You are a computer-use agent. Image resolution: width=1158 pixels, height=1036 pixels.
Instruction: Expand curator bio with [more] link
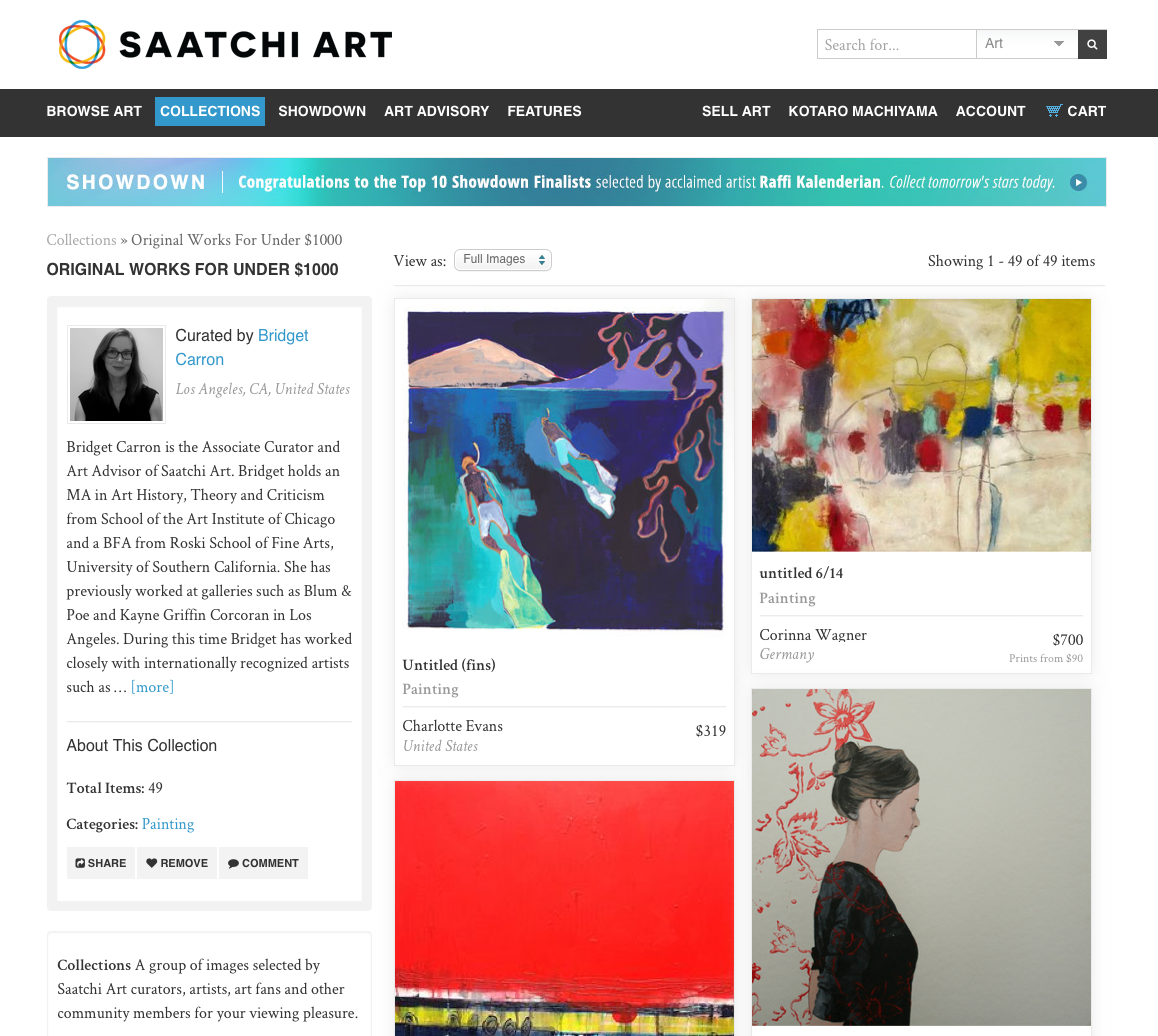click(152, 687)
